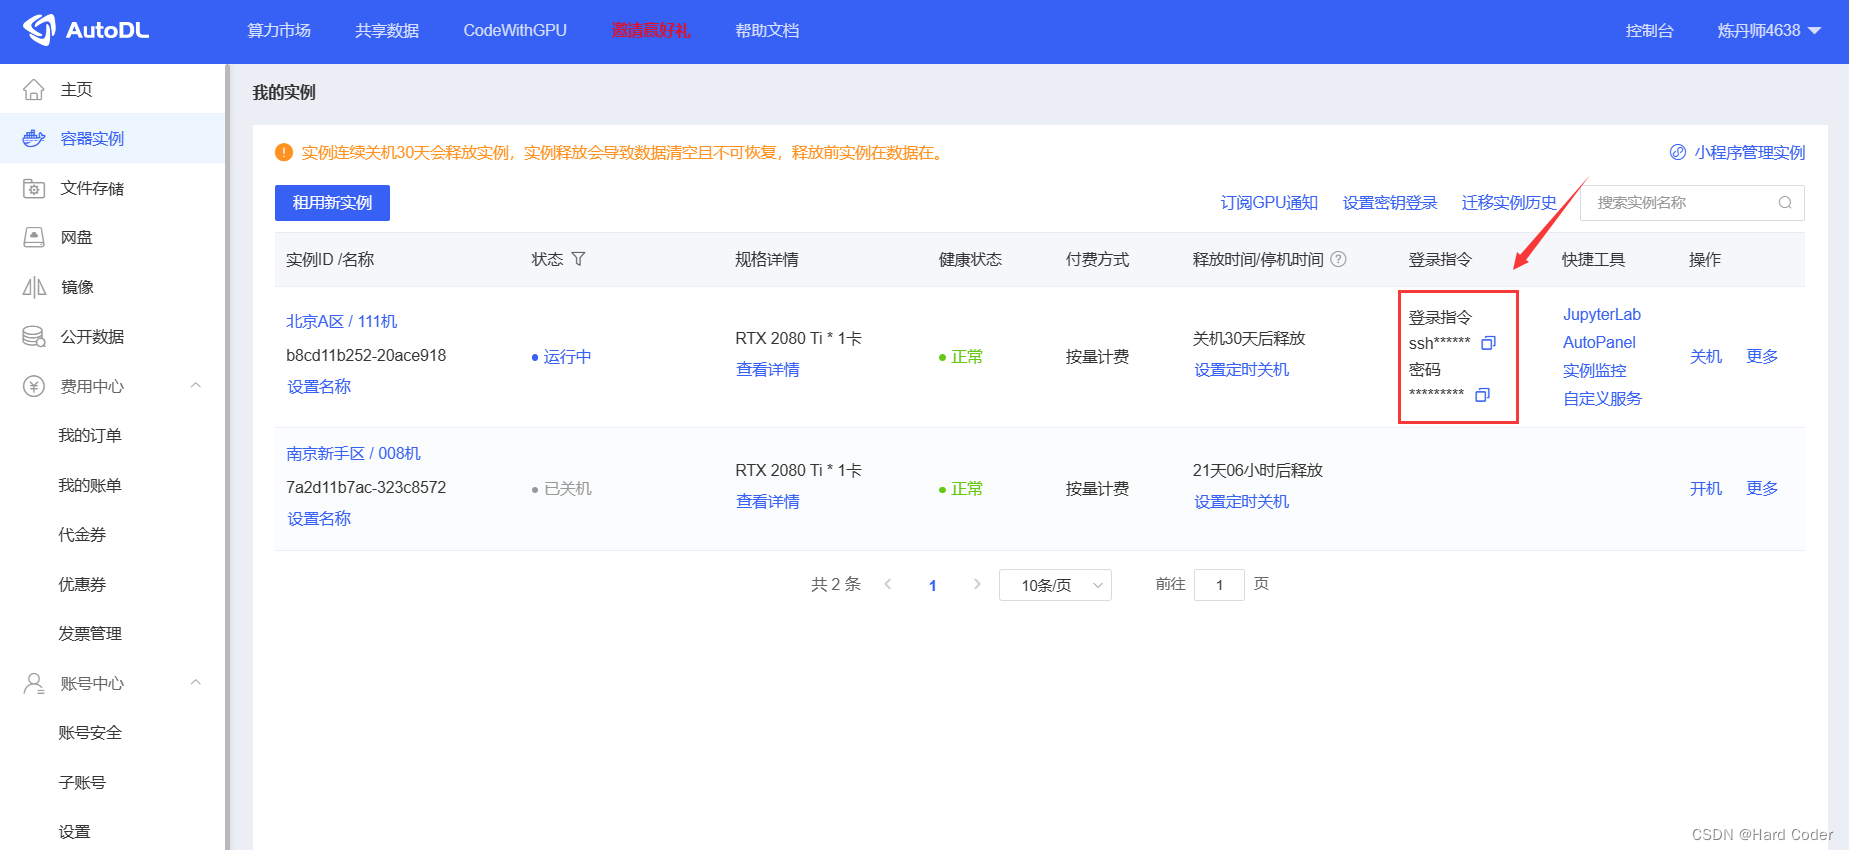1849x850 pixels.
Task: Go to next page arrow
Action: (x=977, y=584)
